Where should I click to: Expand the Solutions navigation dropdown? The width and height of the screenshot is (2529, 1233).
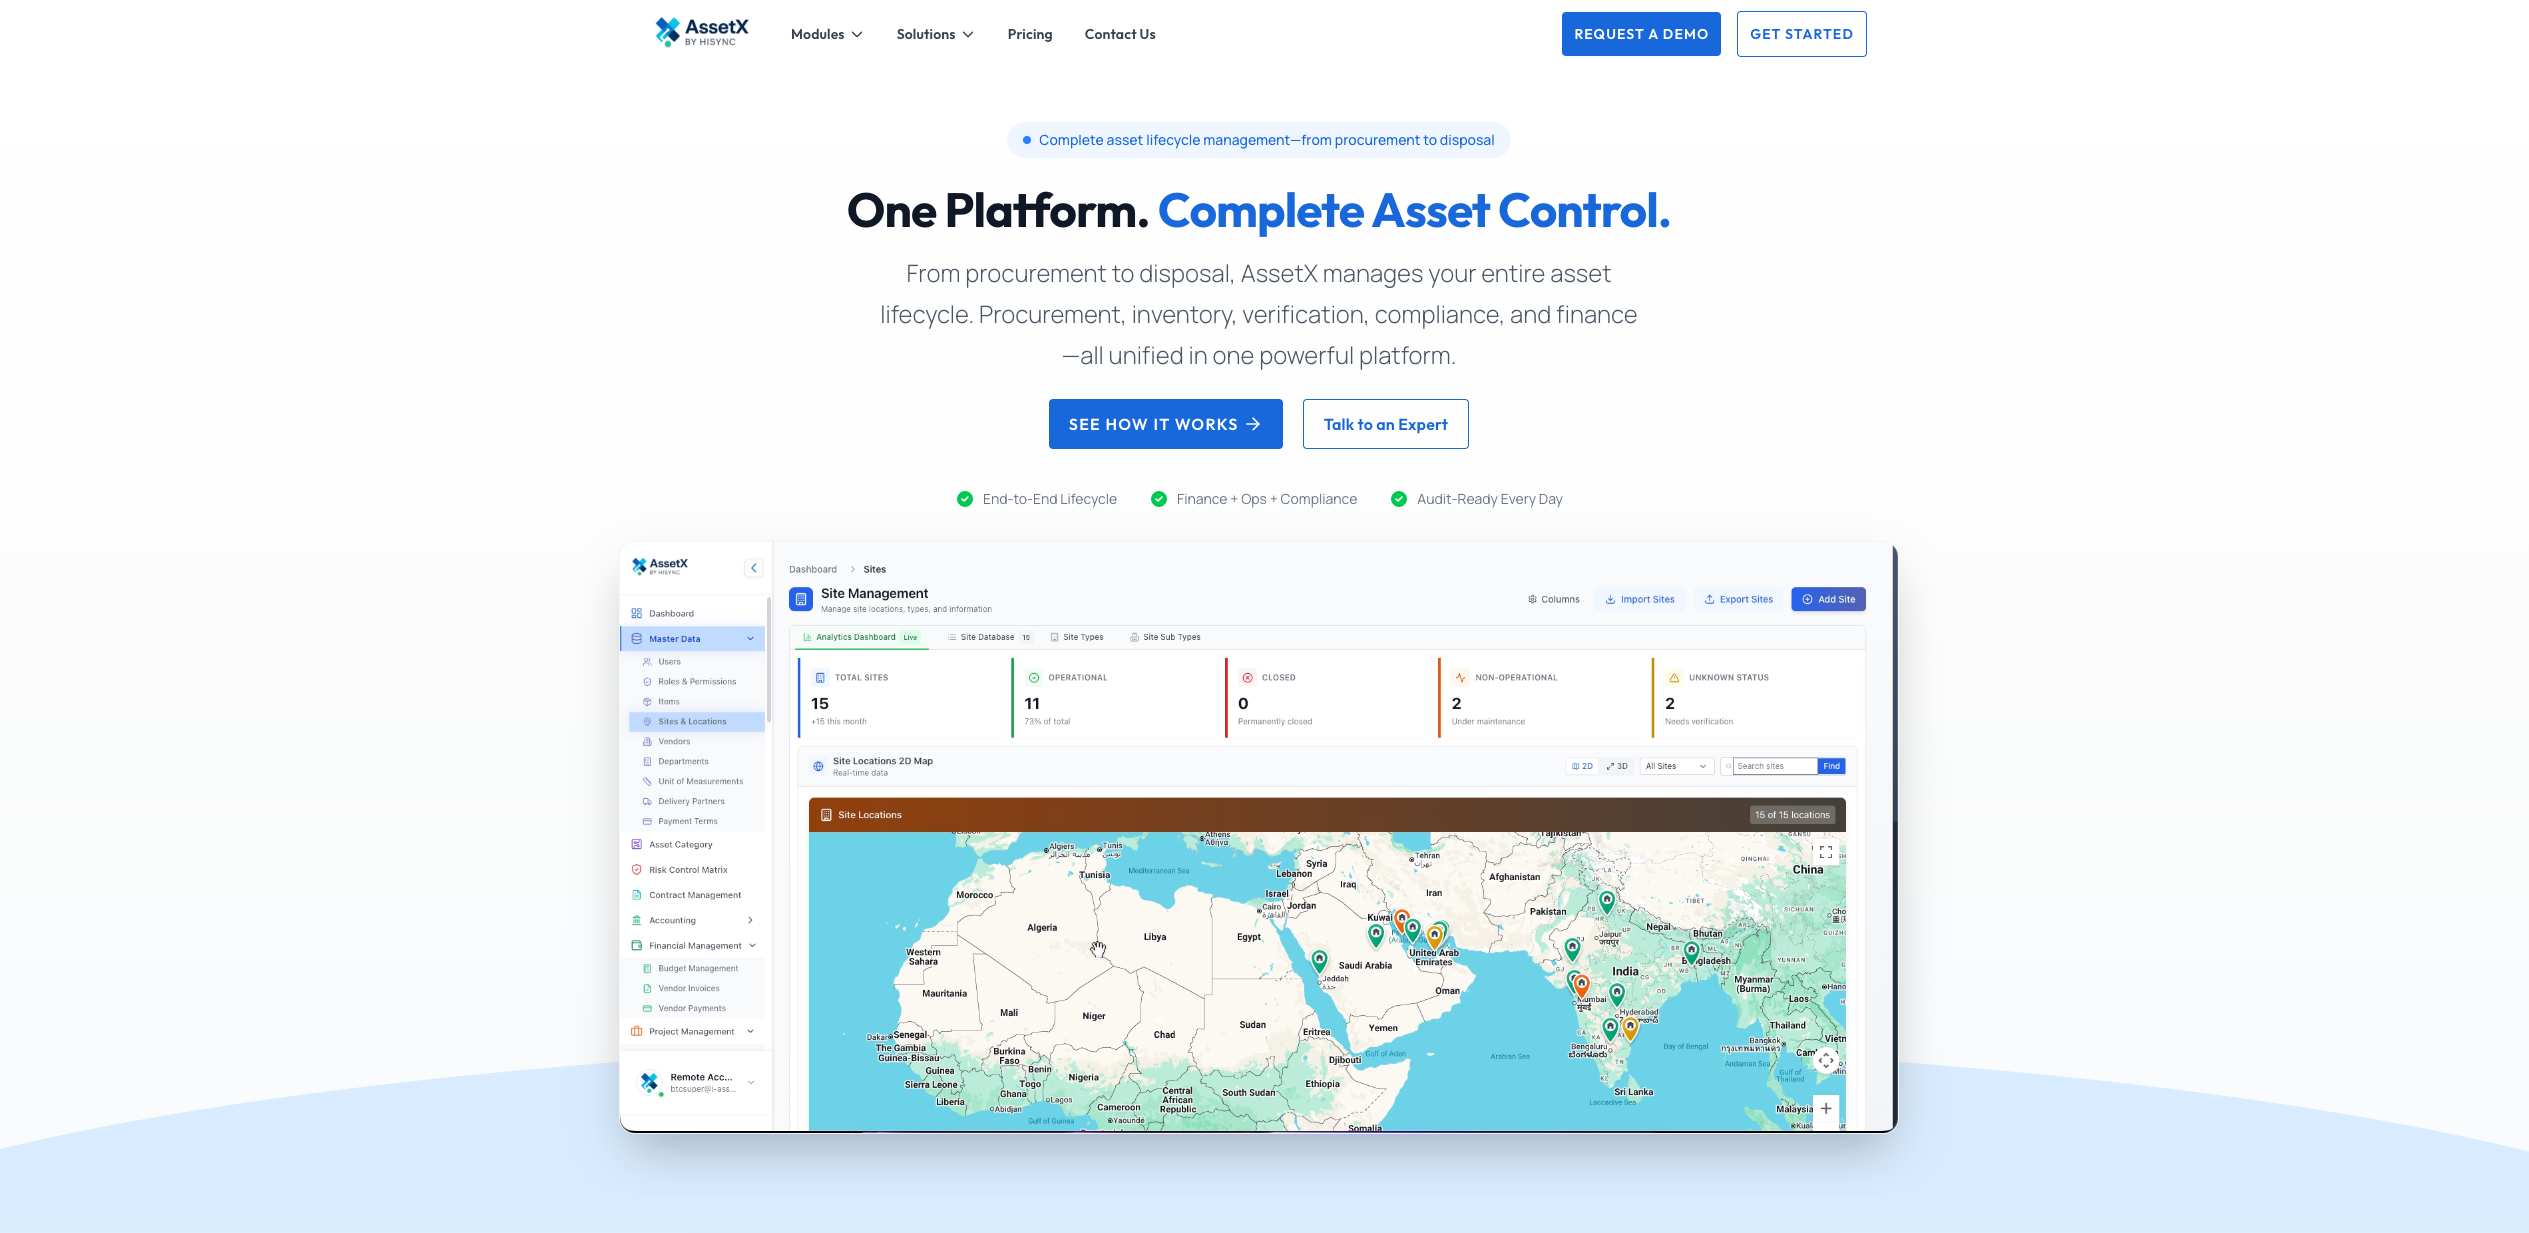[x=934, y=34]
